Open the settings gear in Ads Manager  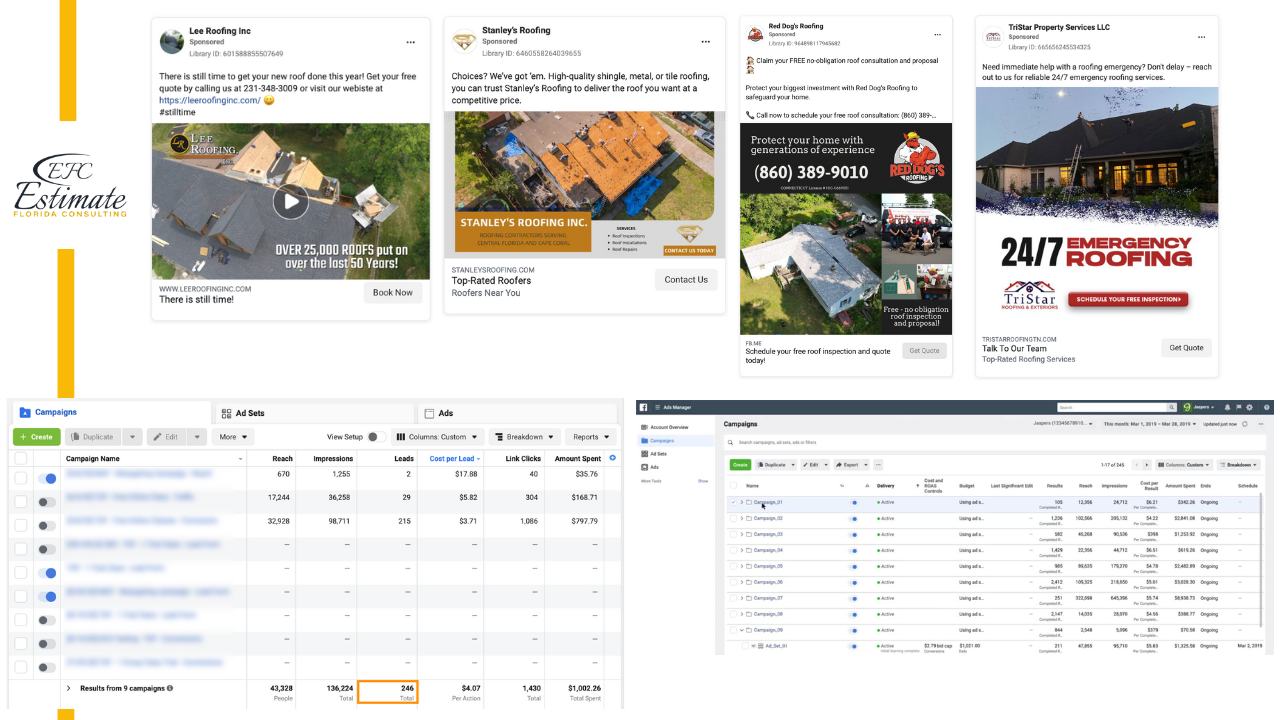(x=1250, y=407)
